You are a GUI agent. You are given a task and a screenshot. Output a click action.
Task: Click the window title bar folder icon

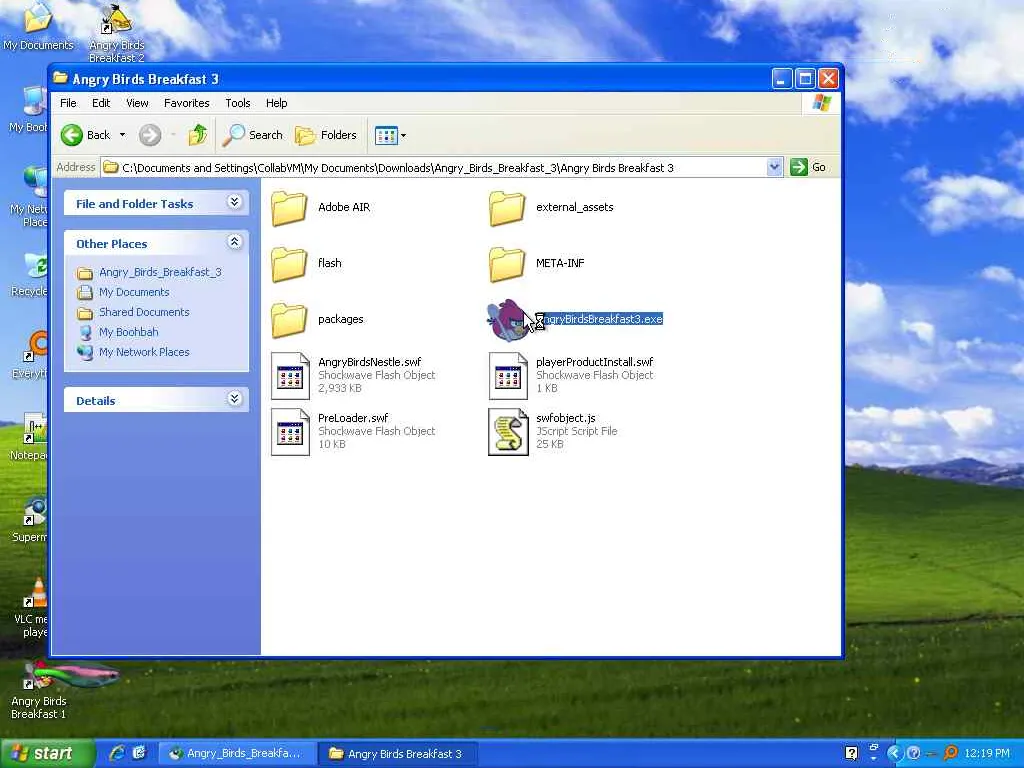tap(61, 78)
